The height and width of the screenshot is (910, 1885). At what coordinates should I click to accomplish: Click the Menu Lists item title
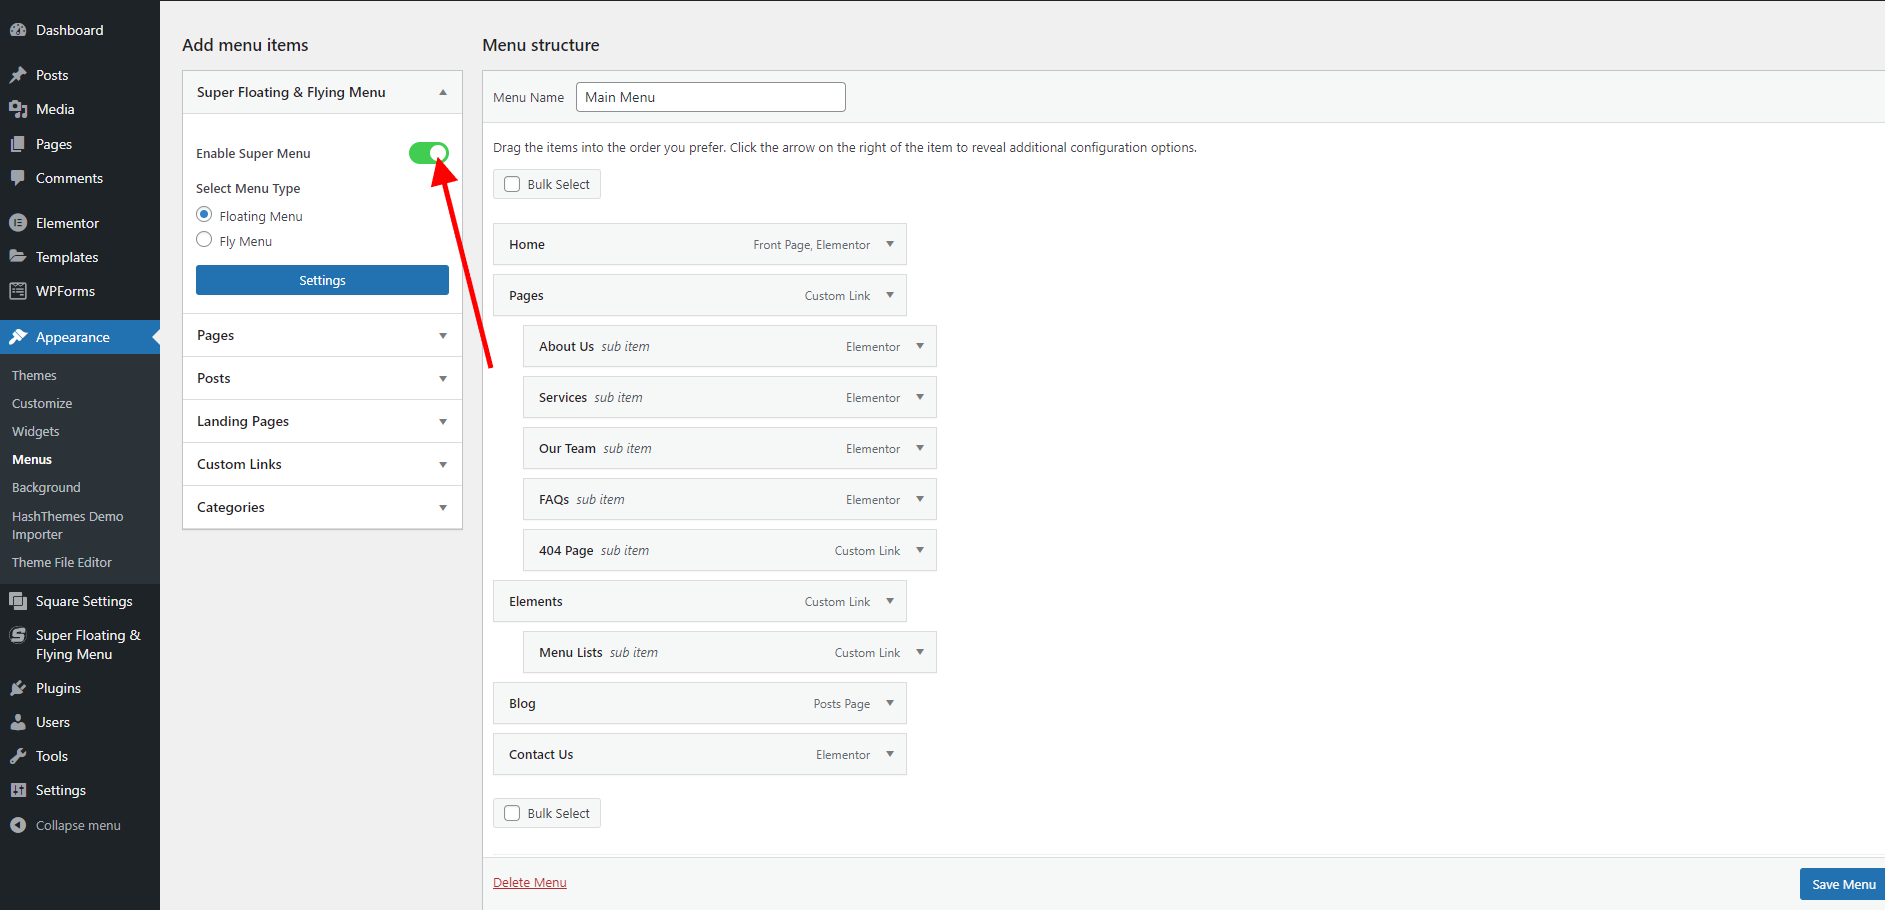(x=571, y=653)
